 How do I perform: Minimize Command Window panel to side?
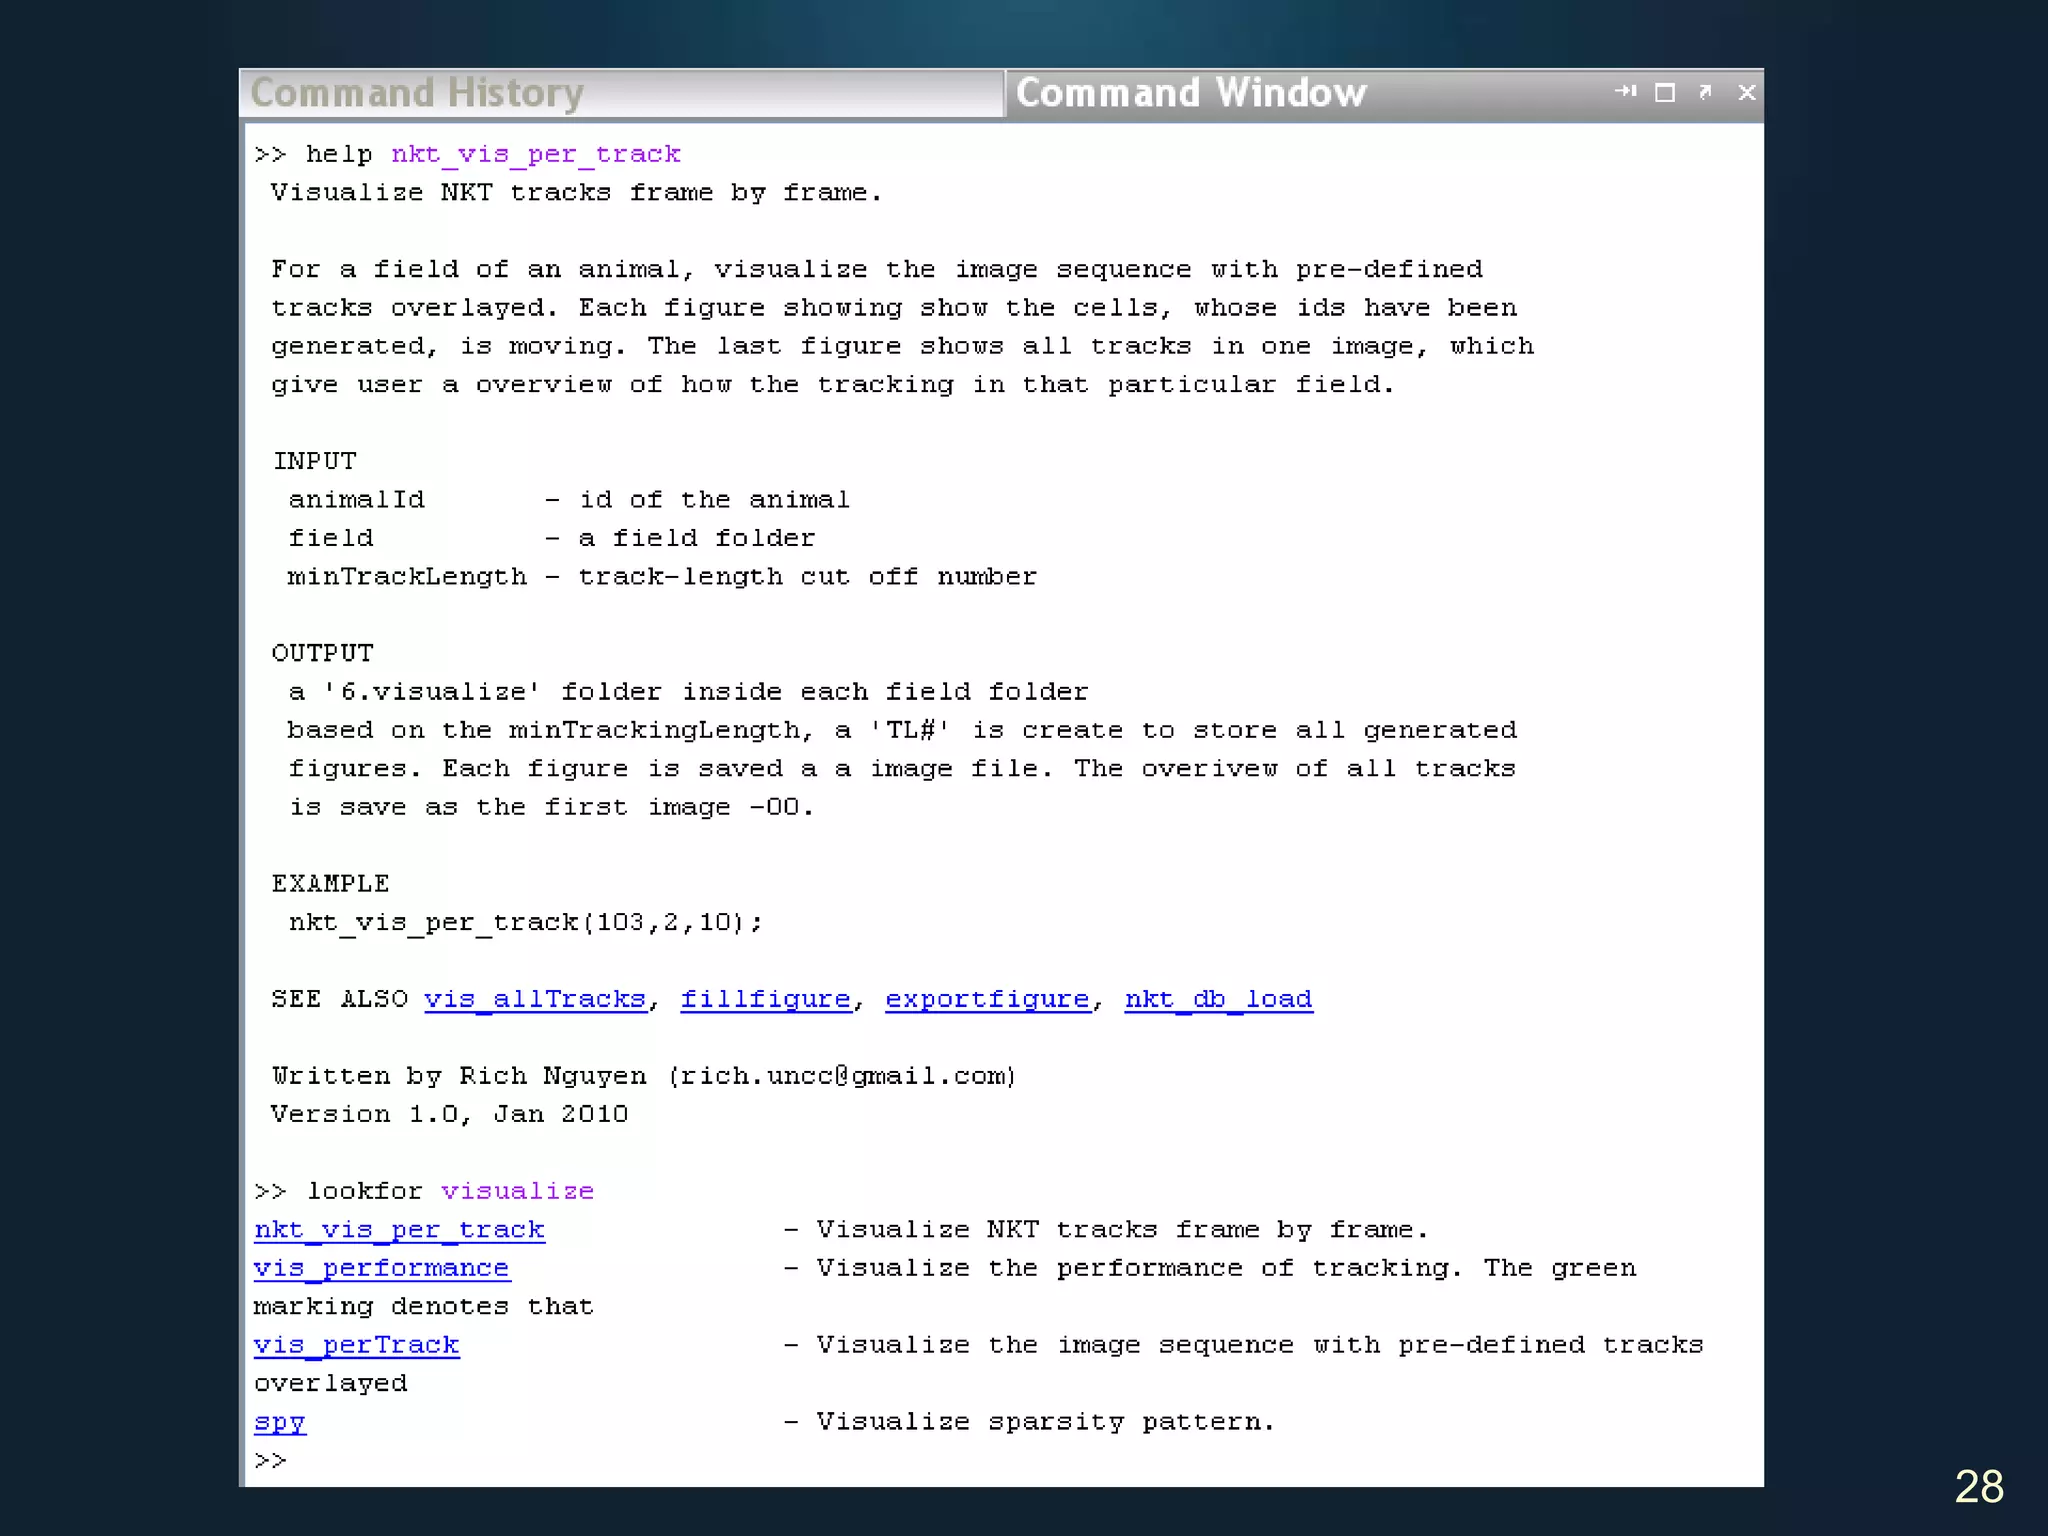pos(1625,92)
